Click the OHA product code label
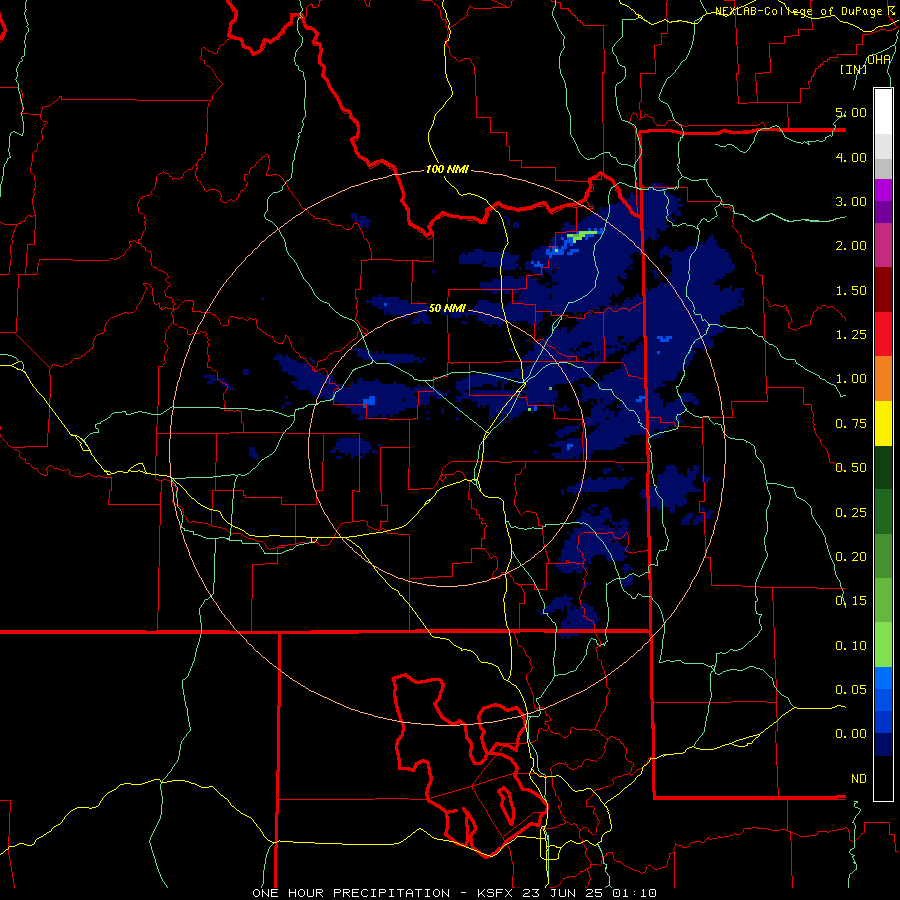This screenshot has width=900, height=900. [879, 59]
